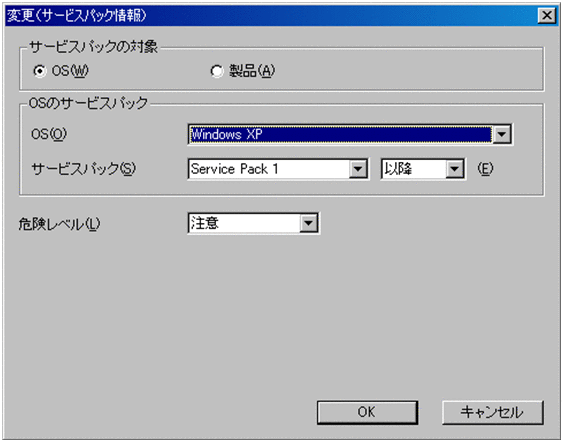565x444 pixels.
Task: Click the (E) label beside 以降
Action: (x=485, y=169)
